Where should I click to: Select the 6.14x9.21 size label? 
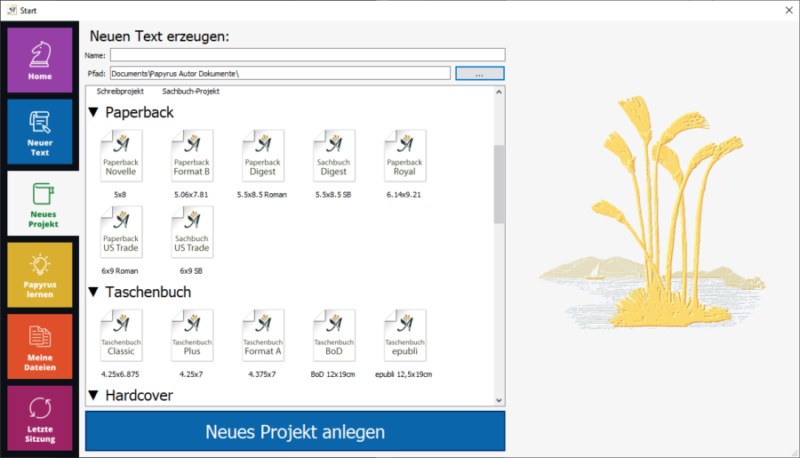pos(404,194)
